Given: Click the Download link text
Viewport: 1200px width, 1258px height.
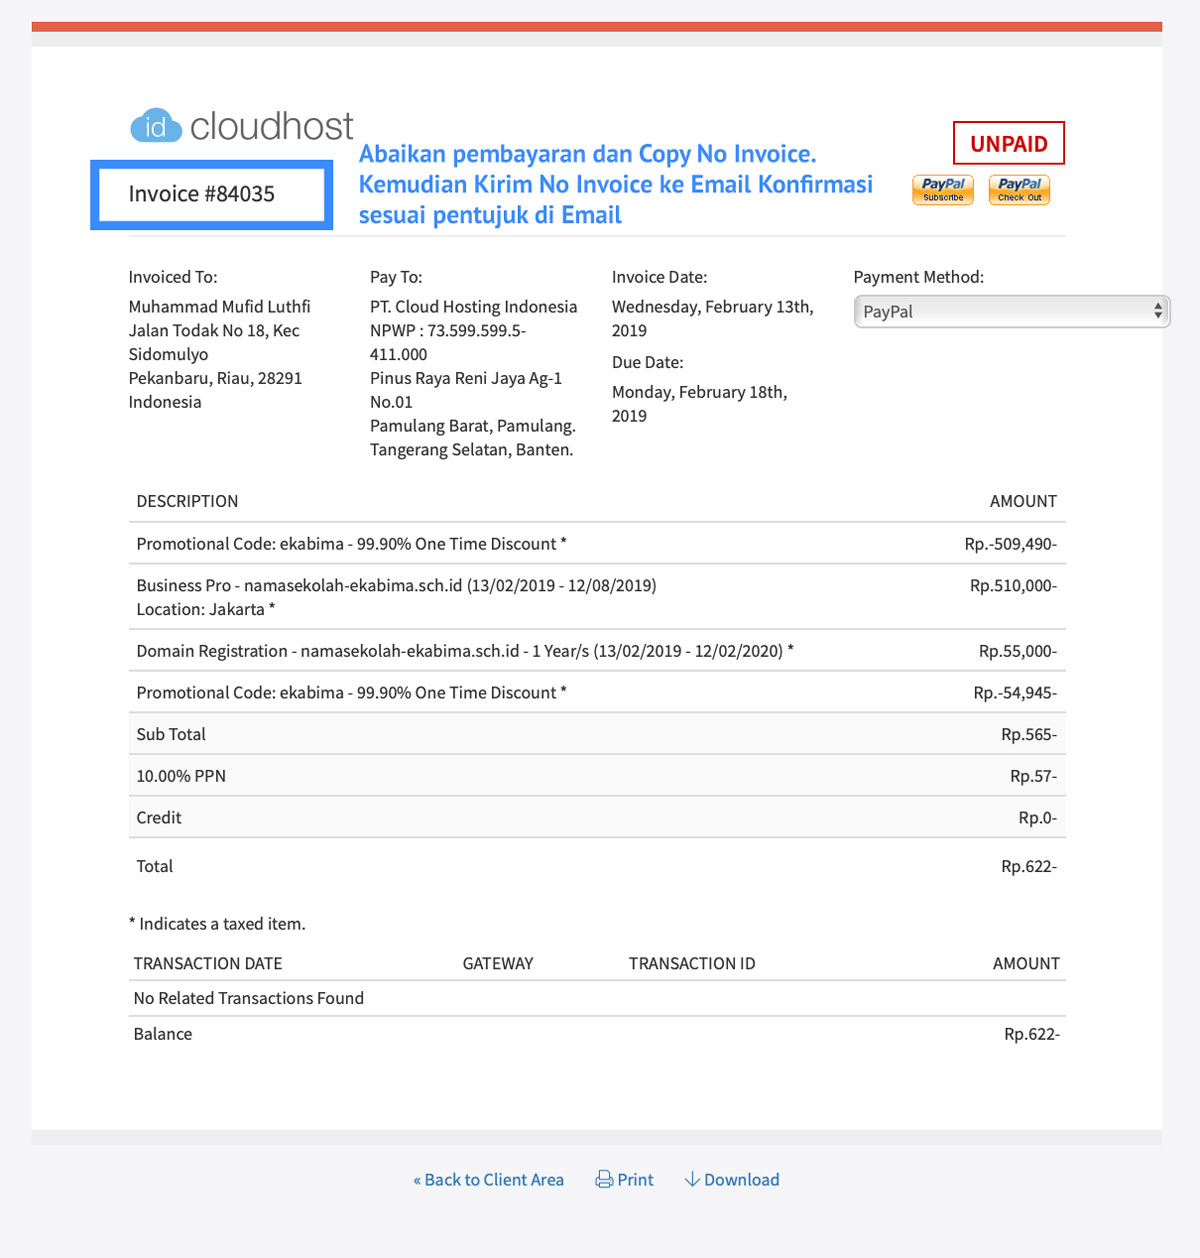Looking at the screenshot, I should click(741, 1180).
